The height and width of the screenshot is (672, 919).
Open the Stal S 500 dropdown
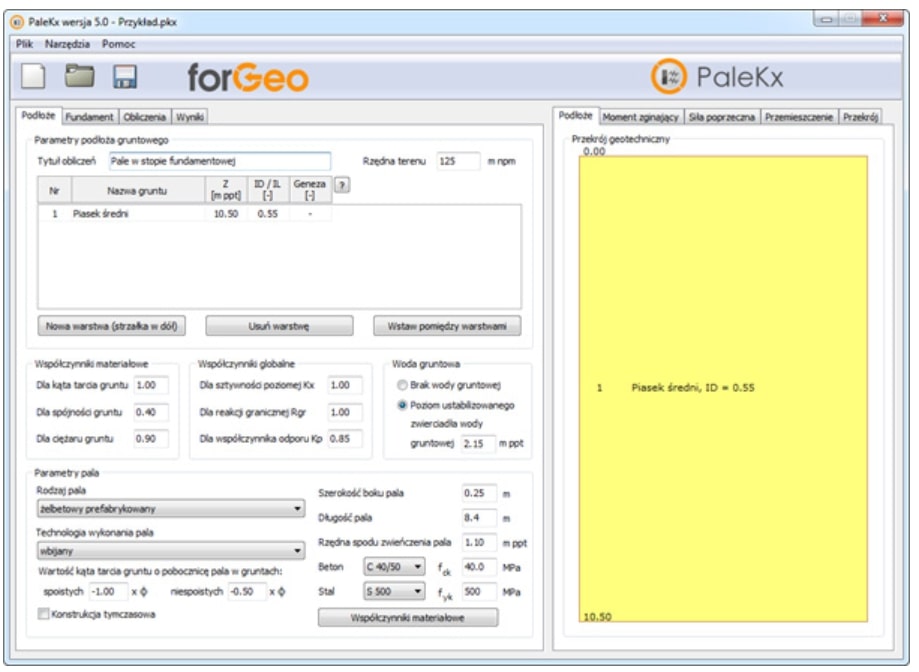pyautogui.click(x=394, y=592)
